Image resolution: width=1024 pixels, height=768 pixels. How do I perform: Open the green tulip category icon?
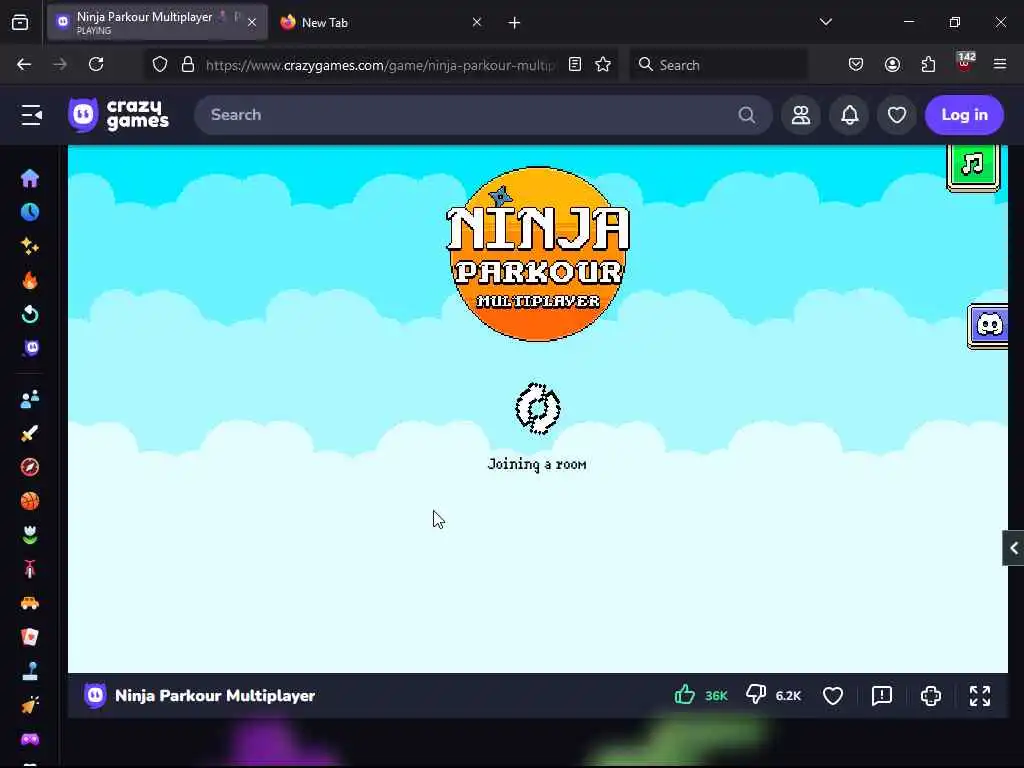[30, 535]
